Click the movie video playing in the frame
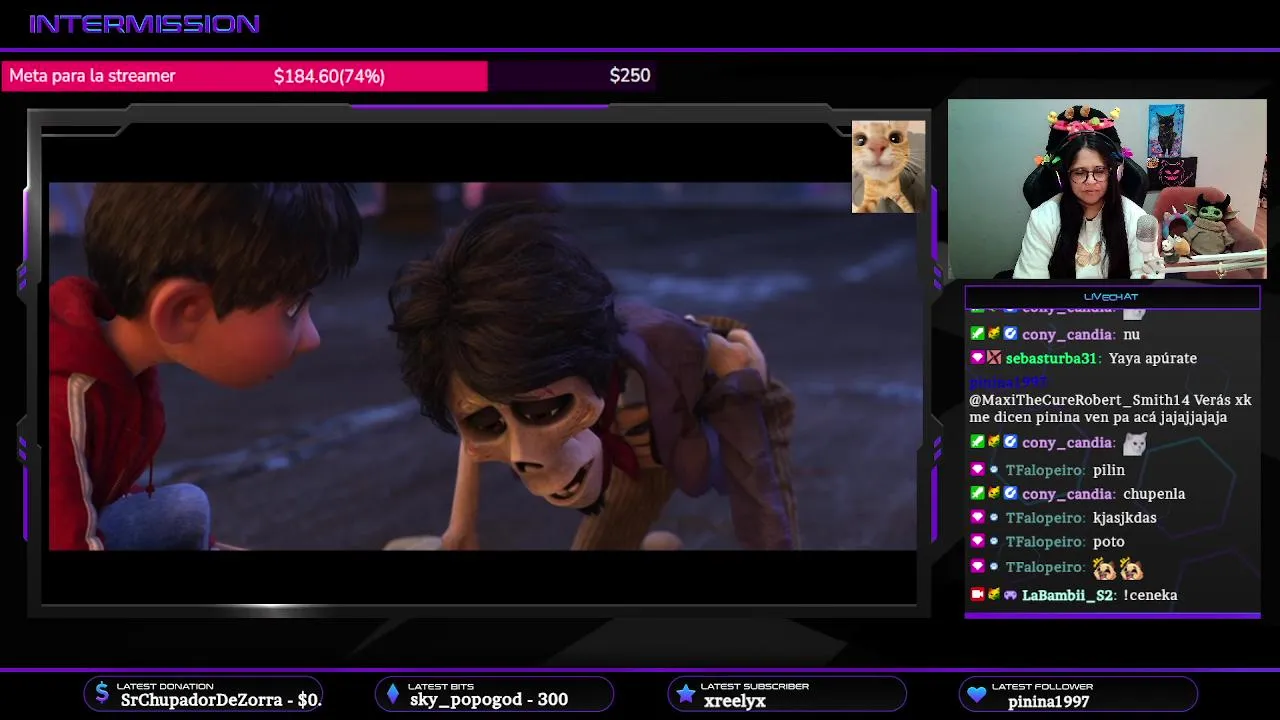The width and height of the screenshot is (1280, 720). tap(483, 366)
